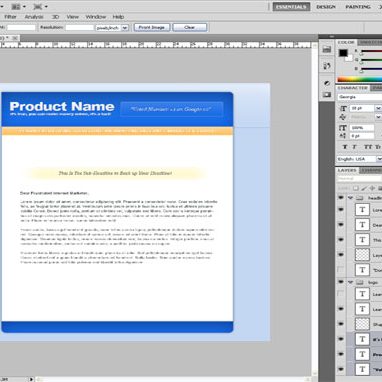Collapse the logo layer group arrow

click(x=350, y=282)
